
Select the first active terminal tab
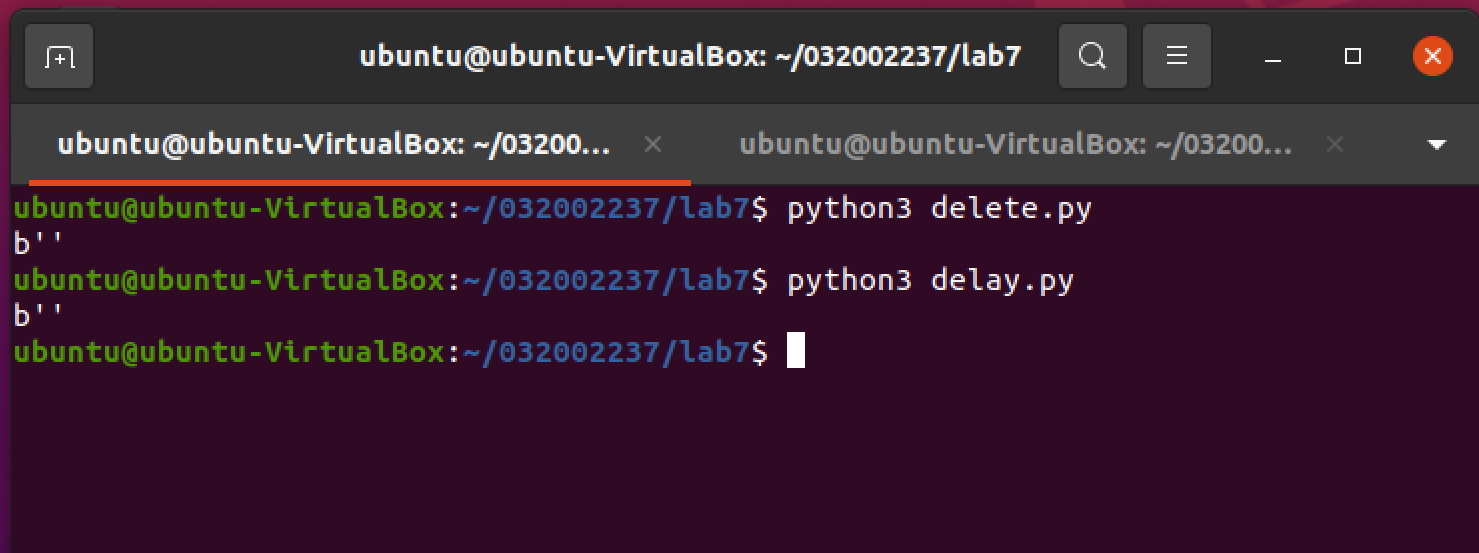click(333, 145)
